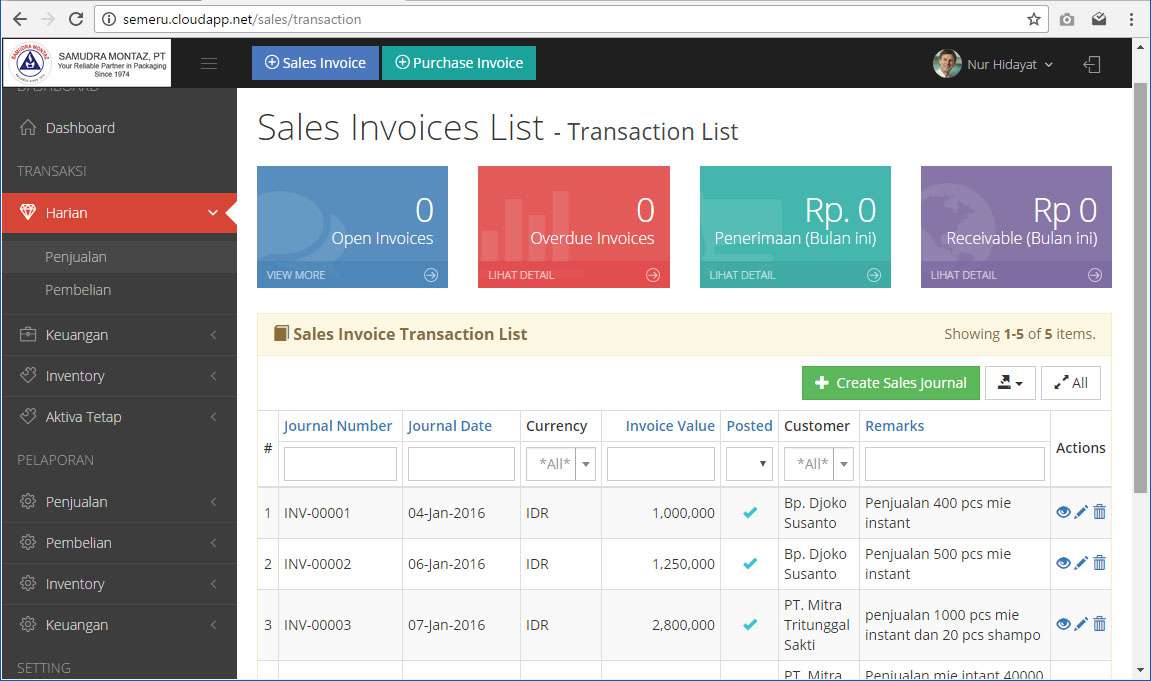Bookmark this page with the star icon
Viewport: 1151px width, 681px height.
tap(1034, 19)
